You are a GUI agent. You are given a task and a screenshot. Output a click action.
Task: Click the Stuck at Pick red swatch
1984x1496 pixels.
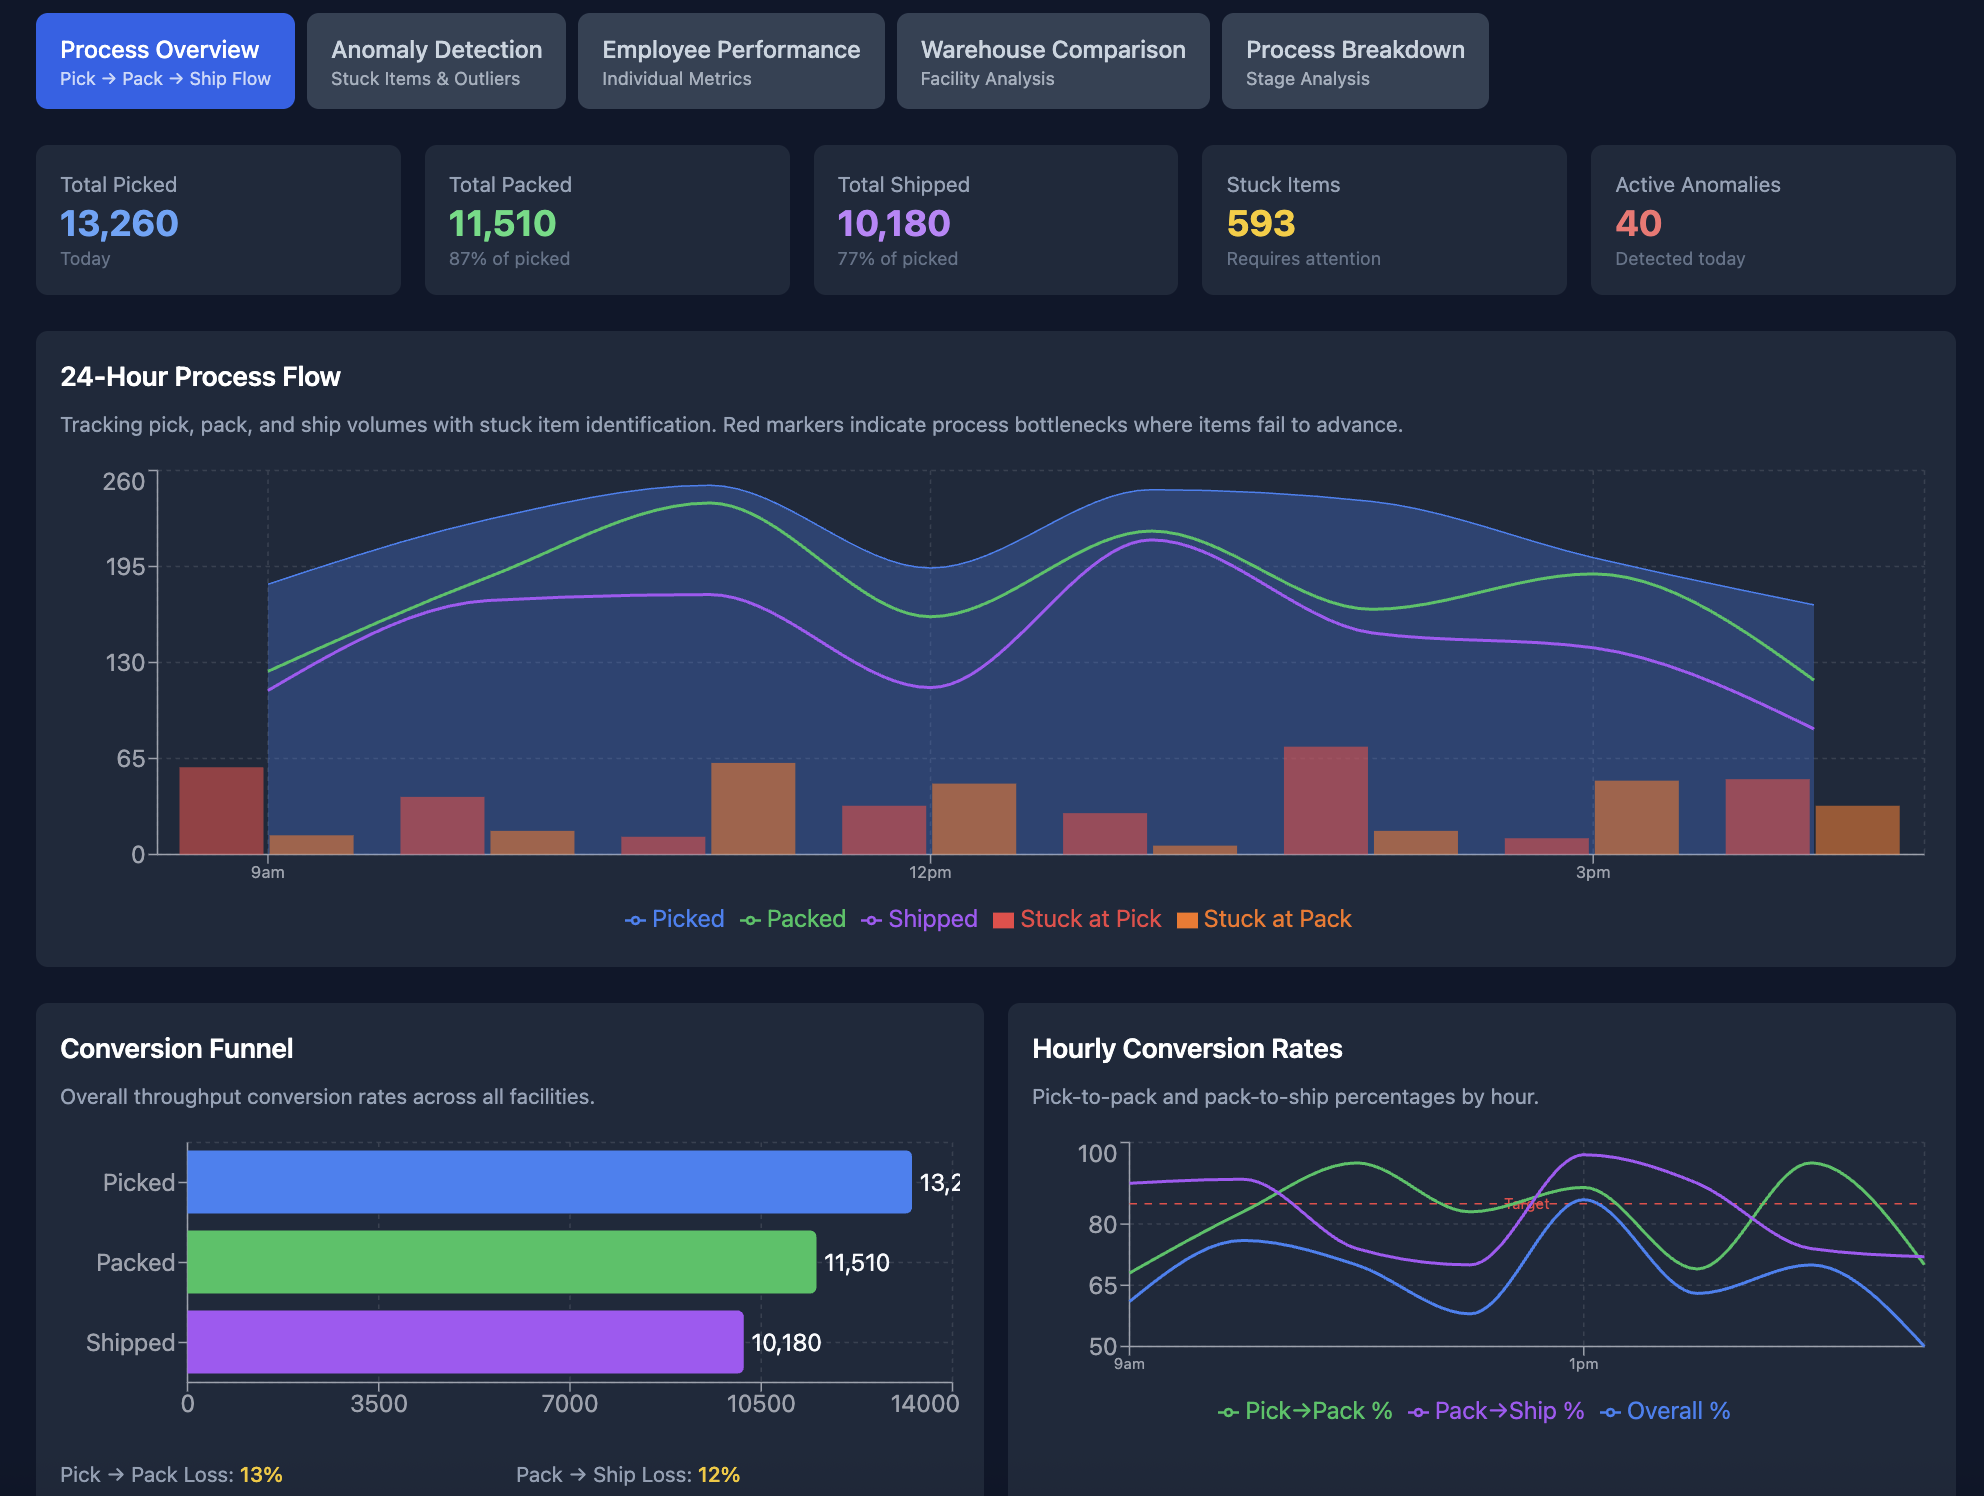pyautogui.click(x=1003, y=920)
